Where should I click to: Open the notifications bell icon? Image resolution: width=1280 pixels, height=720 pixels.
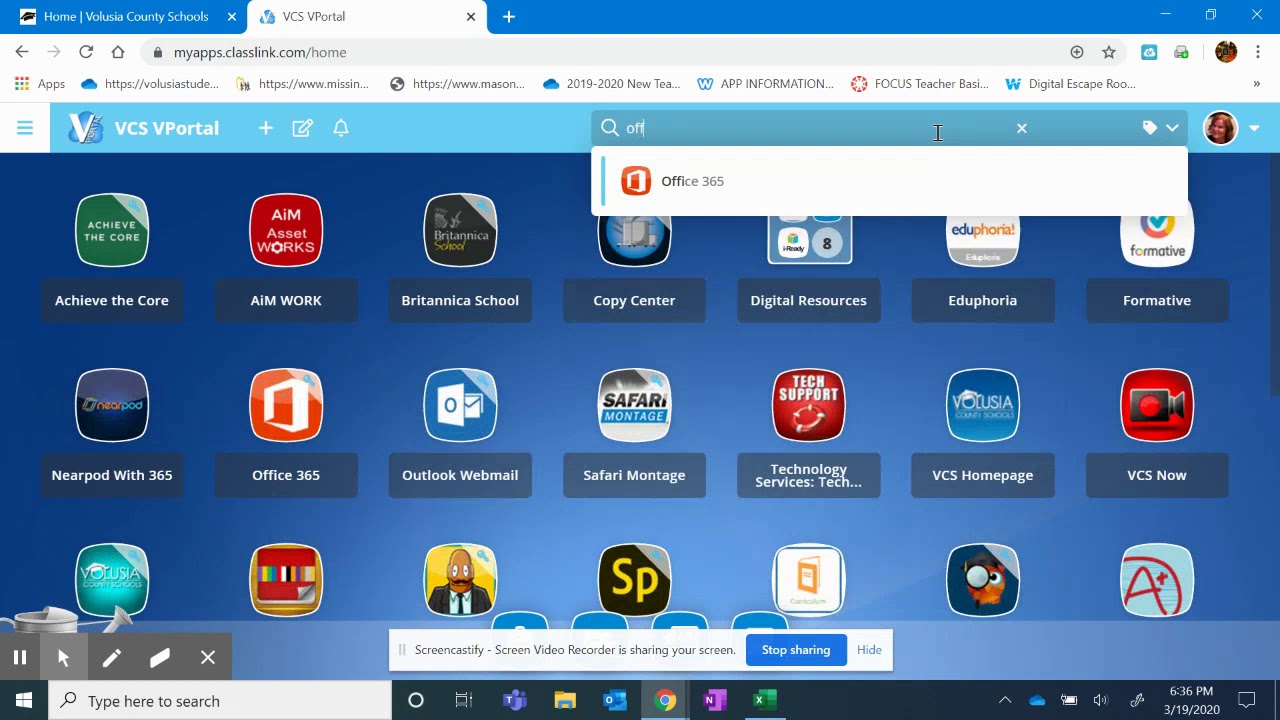[x=341, y=128]
